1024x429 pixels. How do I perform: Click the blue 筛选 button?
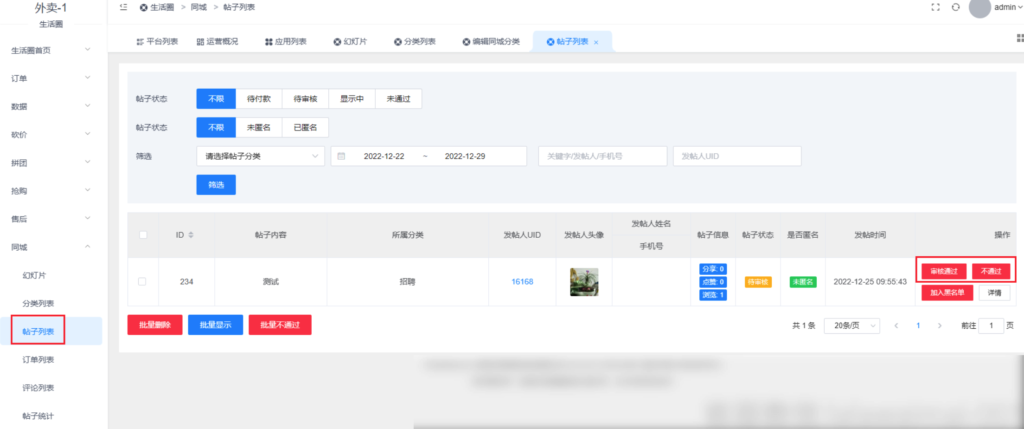click(216, 185)
